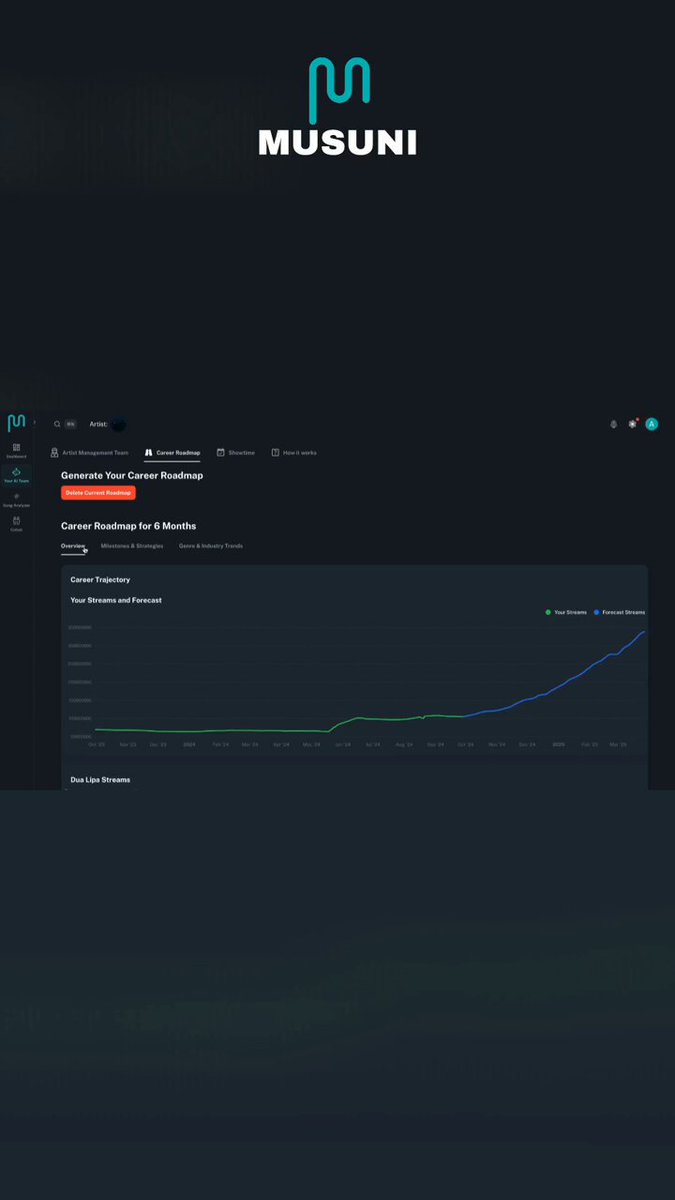The image size is (675, 1200).
Task: Click the Delete Current Roadmap button
Action: coord(98,493)
